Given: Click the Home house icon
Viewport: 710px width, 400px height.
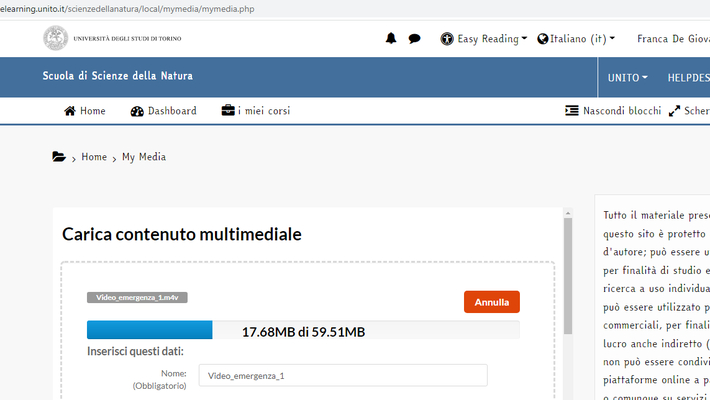Looking at the screenshot, I should (70, 111).
